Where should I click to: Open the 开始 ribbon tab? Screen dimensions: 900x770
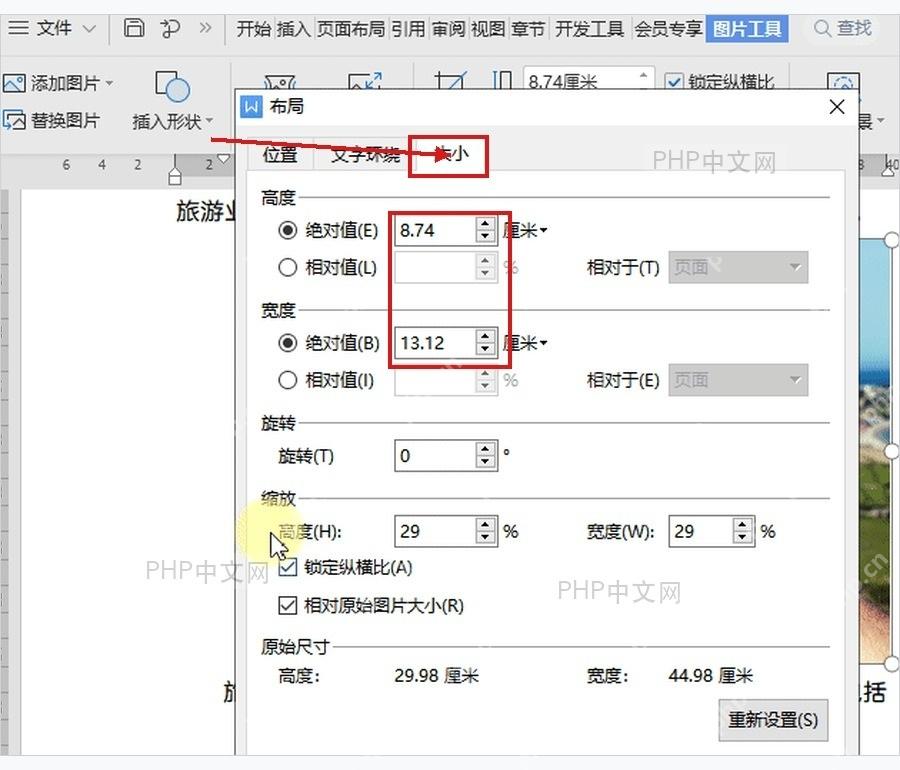pyautogui.click(x=253, y=28)
